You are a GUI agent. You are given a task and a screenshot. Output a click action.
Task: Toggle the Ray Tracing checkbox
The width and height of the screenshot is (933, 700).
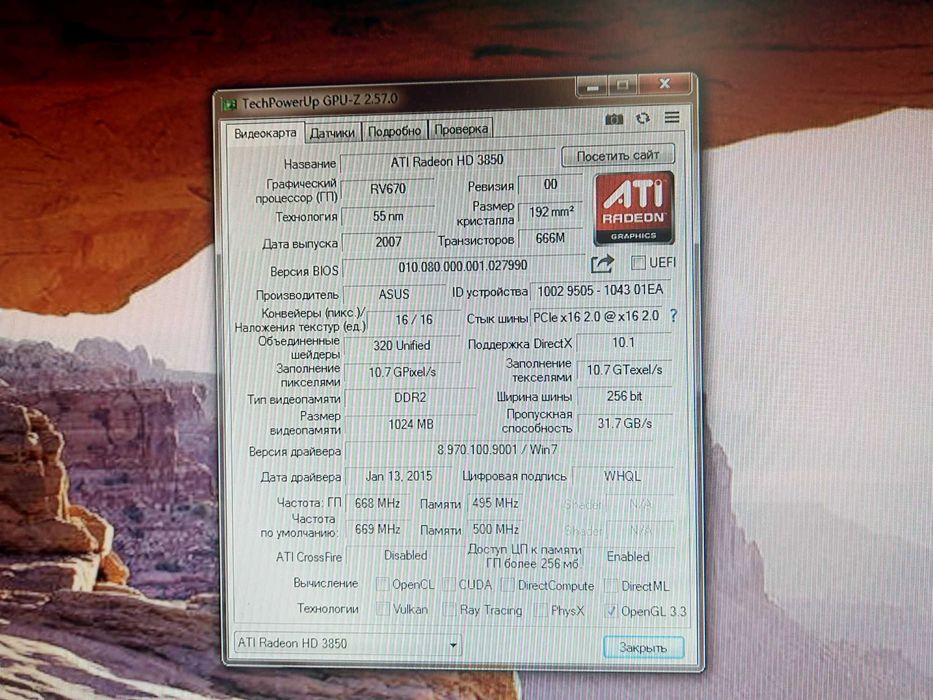point(449,610)
